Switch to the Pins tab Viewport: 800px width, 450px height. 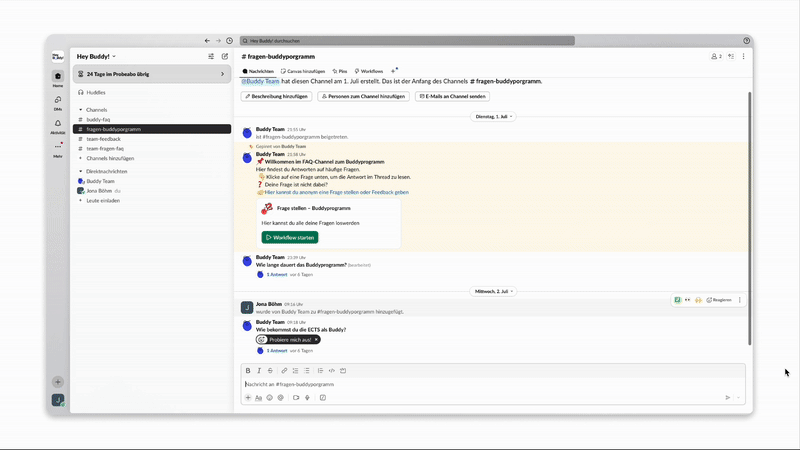click(x=342, y=71)
